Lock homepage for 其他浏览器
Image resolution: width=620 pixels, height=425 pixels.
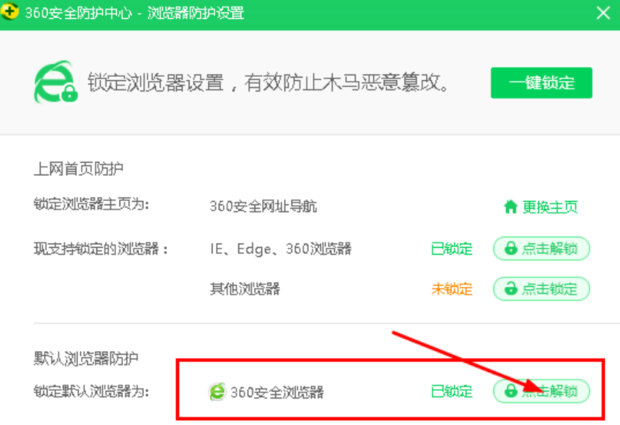pyautogui.click(x=541, y=289)
